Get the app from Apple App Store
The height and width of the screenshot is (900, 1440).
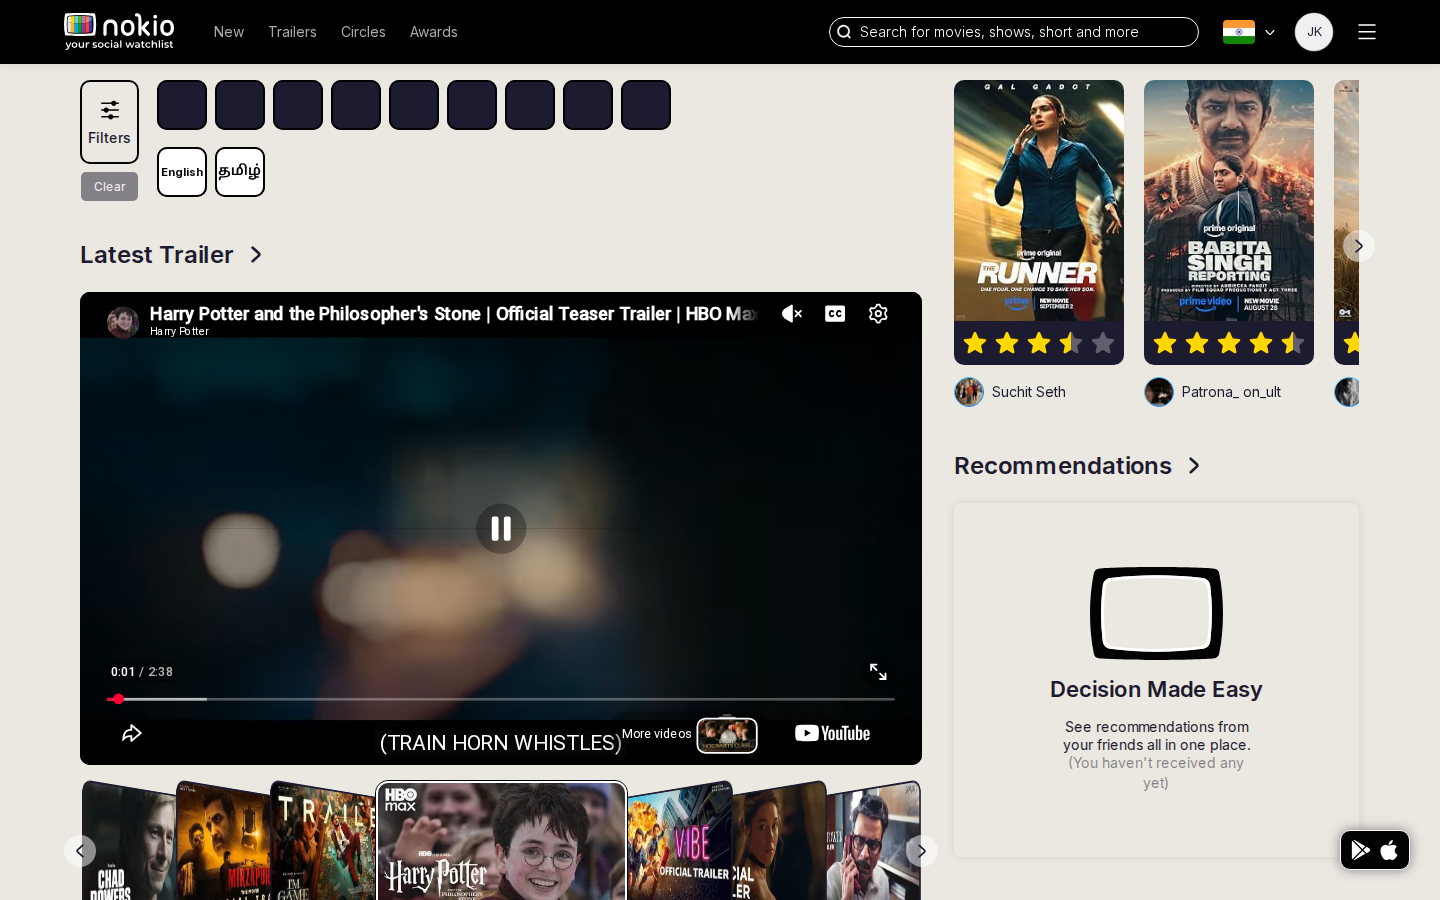(x=1389, y=850)
